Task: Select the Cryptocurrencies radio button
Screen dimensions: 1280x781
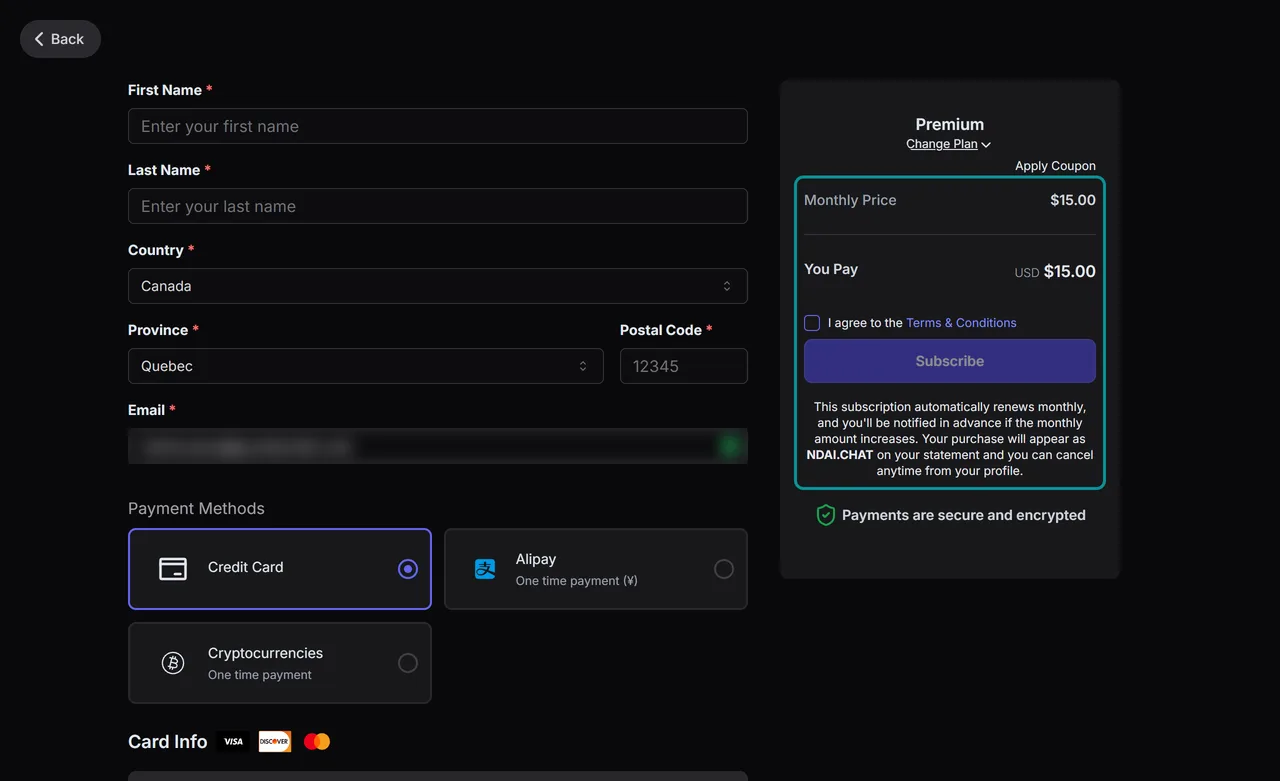Action: (x=408, y=663)
